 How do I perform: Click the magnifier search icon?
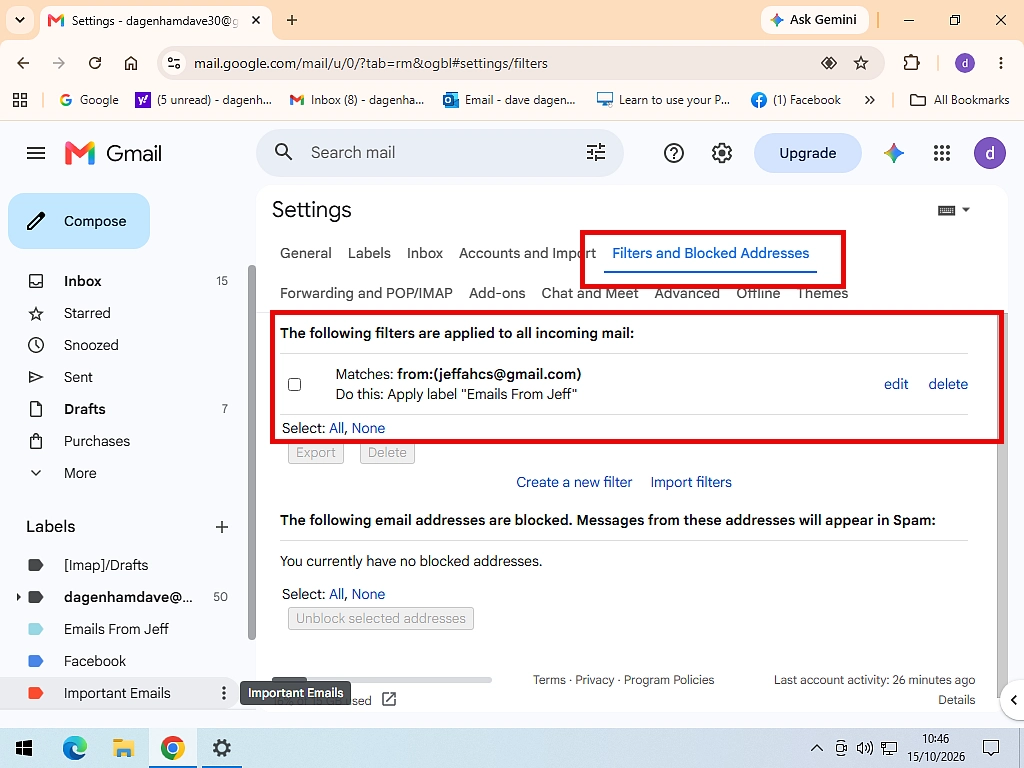click(283, 152)
